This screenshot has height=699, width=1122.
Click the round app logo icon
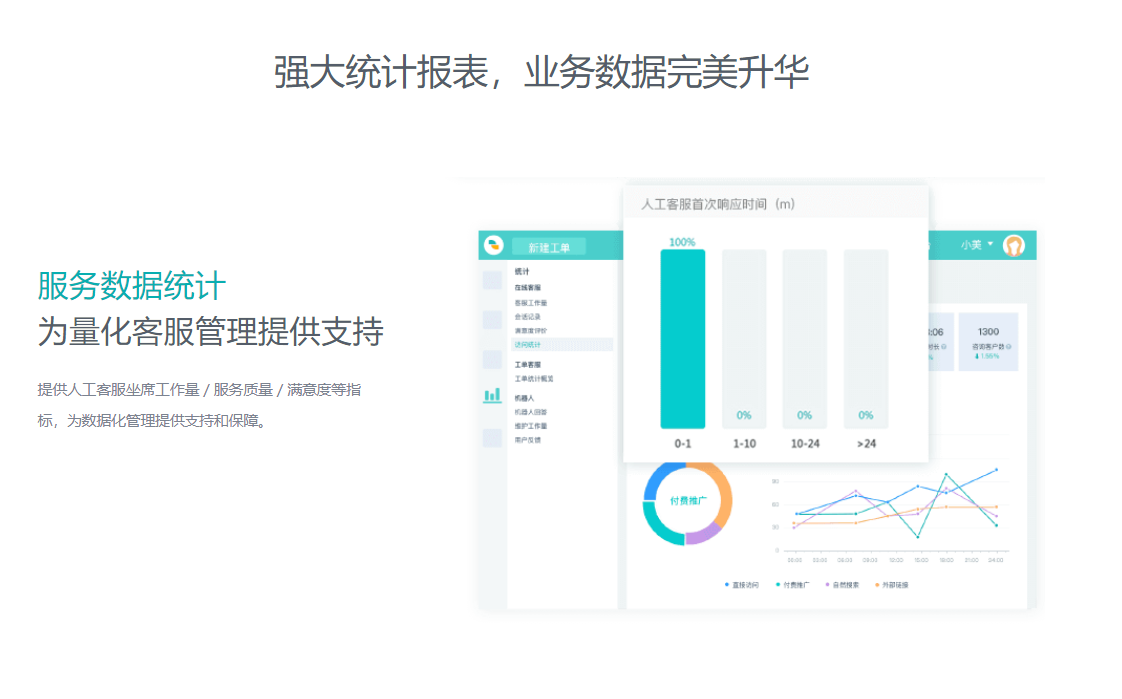[x=493, y=245]
